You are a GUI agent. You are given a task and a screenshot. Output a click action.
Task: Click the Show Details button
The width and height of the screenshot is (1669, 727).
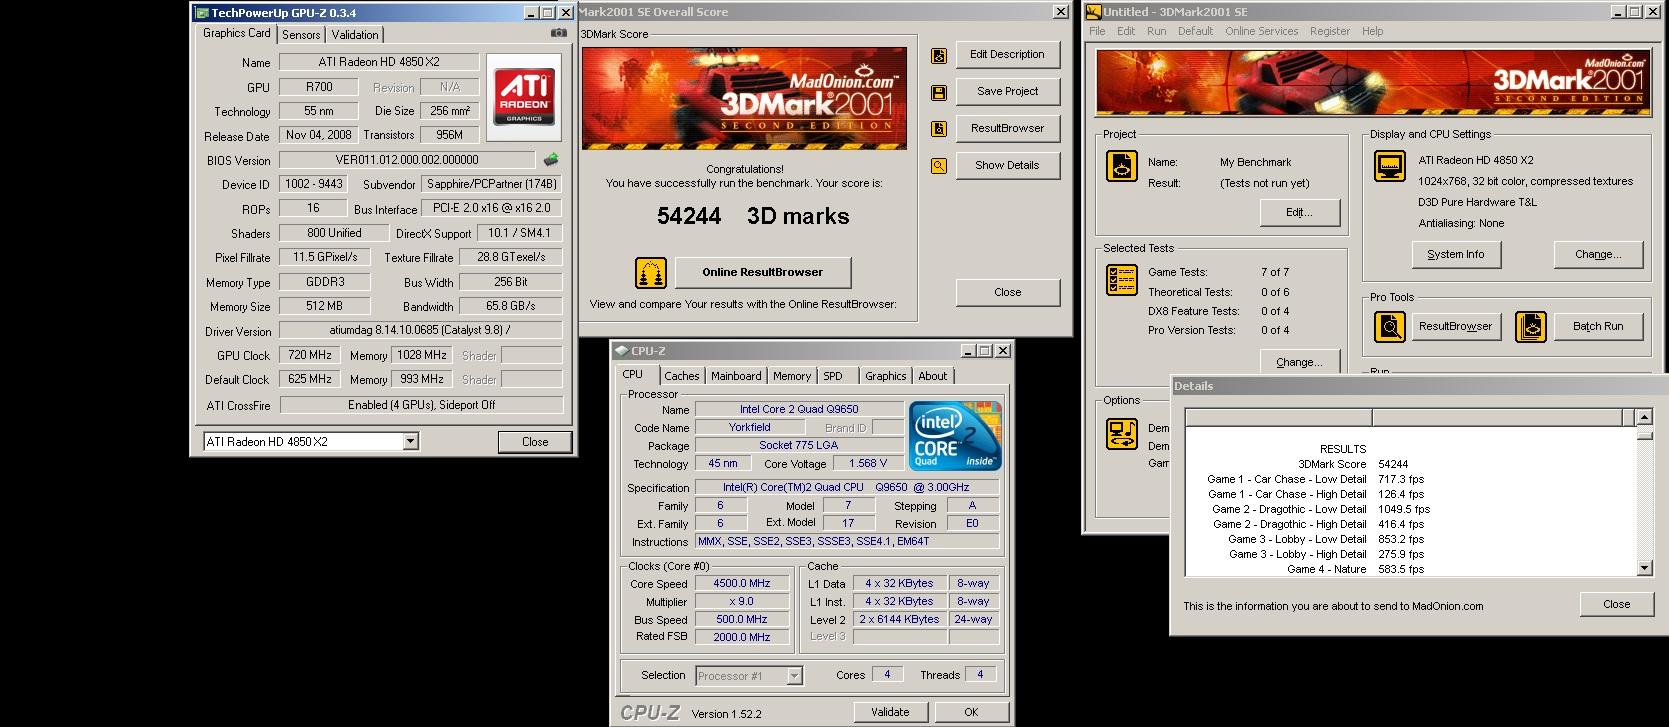pyautogui.click(x=1007, y=165)
